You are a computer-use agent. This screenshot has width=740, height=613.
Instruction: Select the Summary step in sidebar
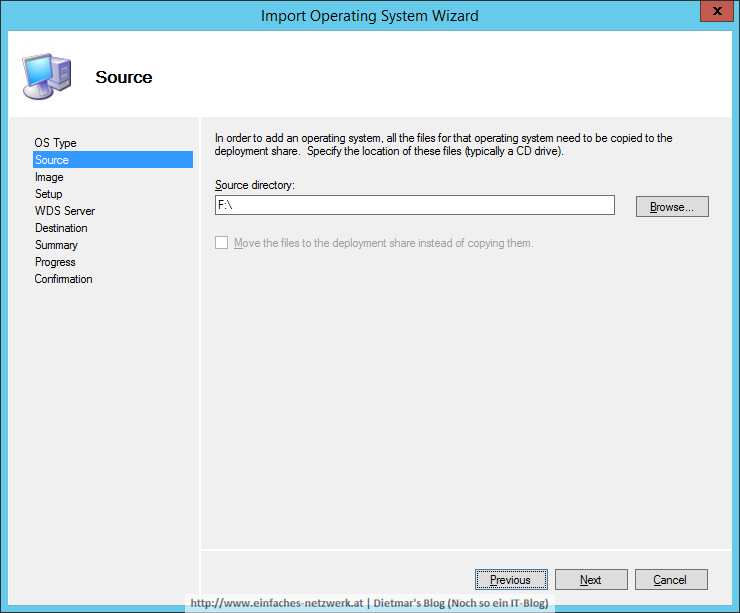(x=56, y=245)
